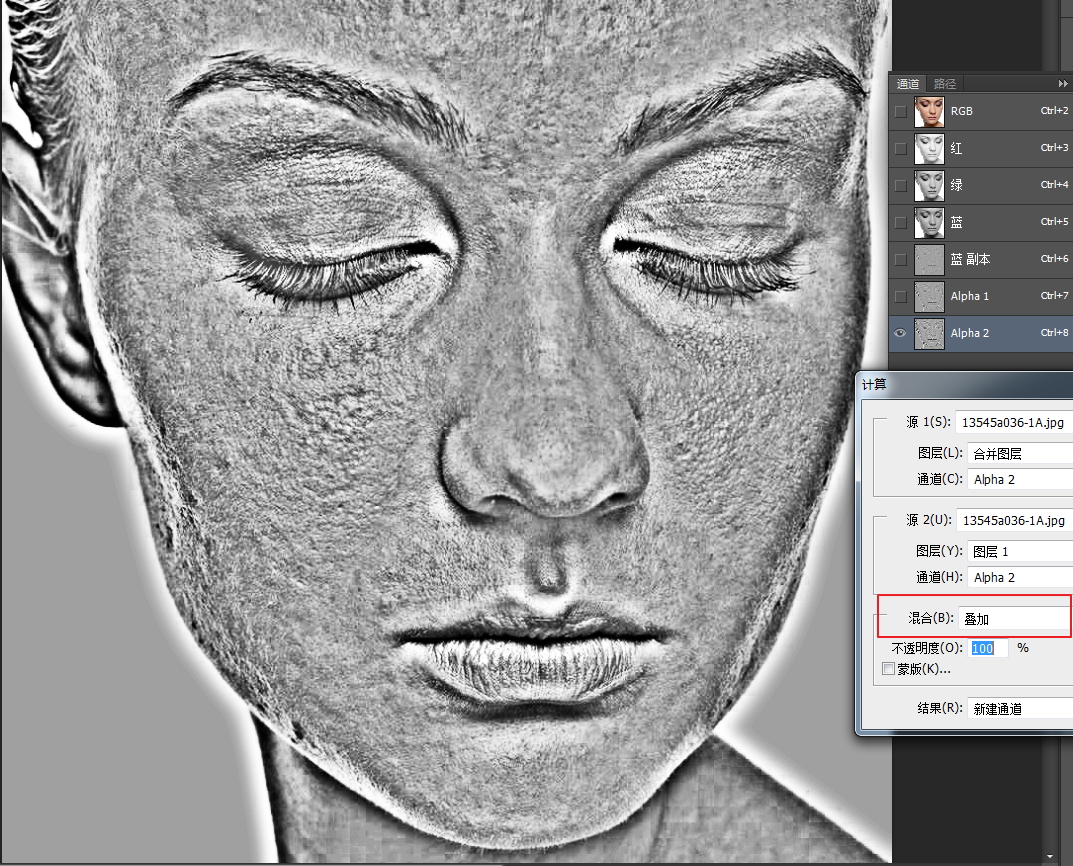Select the Alpha 1 channel name
Screen dimensions: 1073x866
click(970, 296)
